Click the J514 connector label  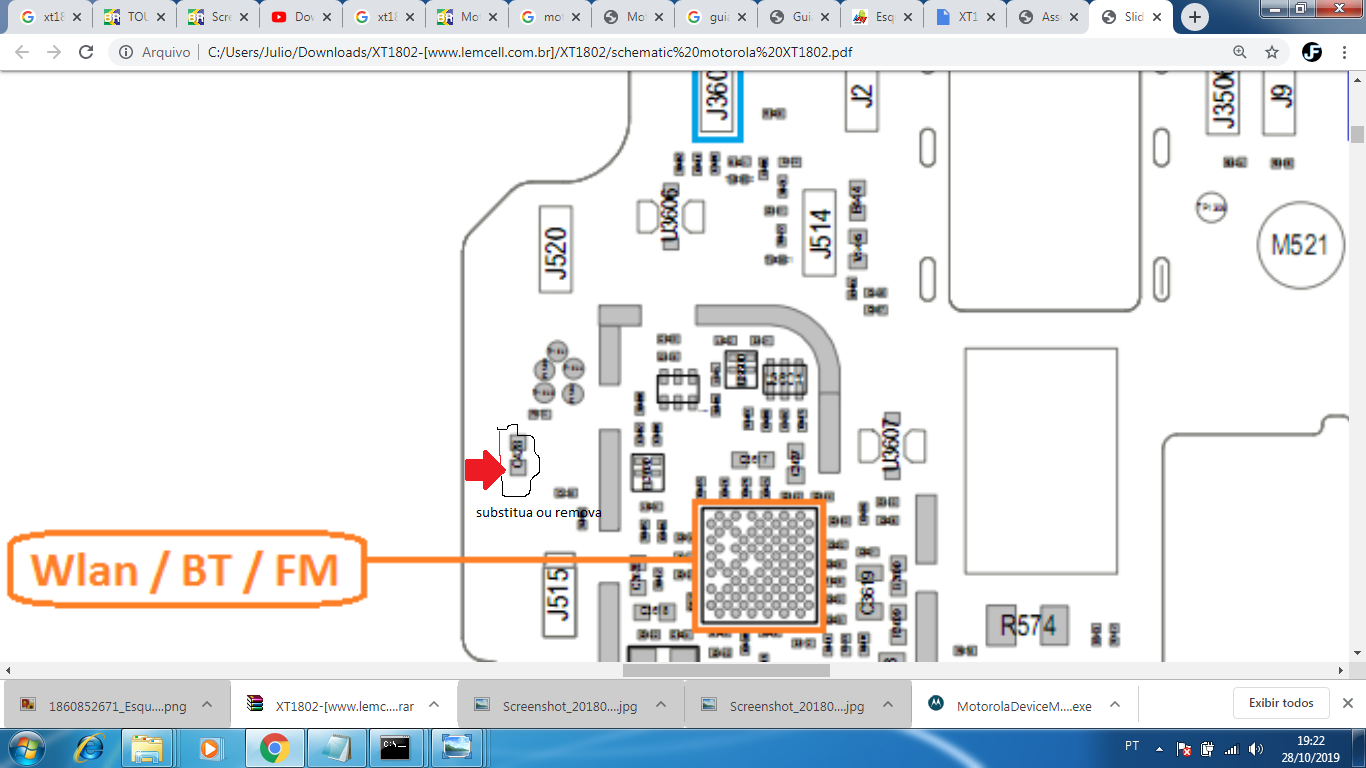pos(821,233)
